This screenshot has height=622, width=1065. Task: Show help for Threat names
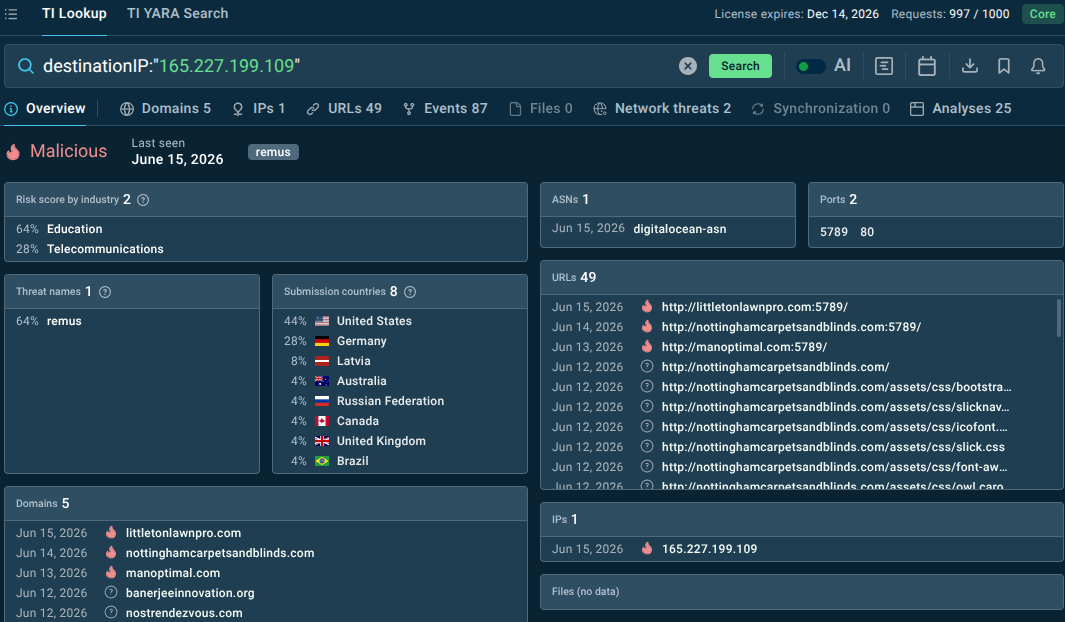pyautogui.click(x=105, y=292)
